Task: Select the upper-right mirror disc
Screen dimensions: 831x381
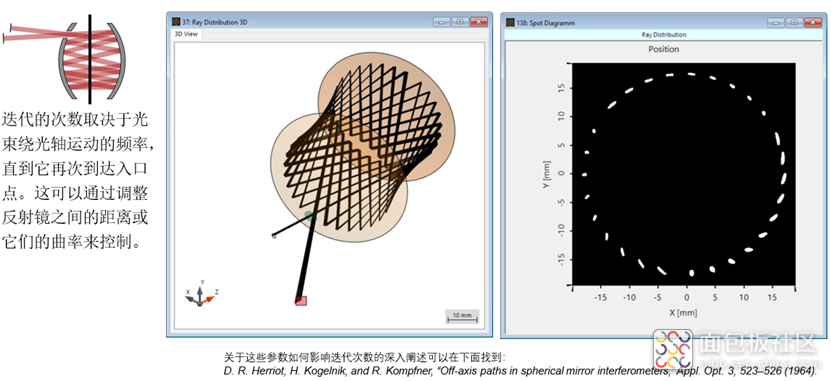Action: tap(386, 117)
